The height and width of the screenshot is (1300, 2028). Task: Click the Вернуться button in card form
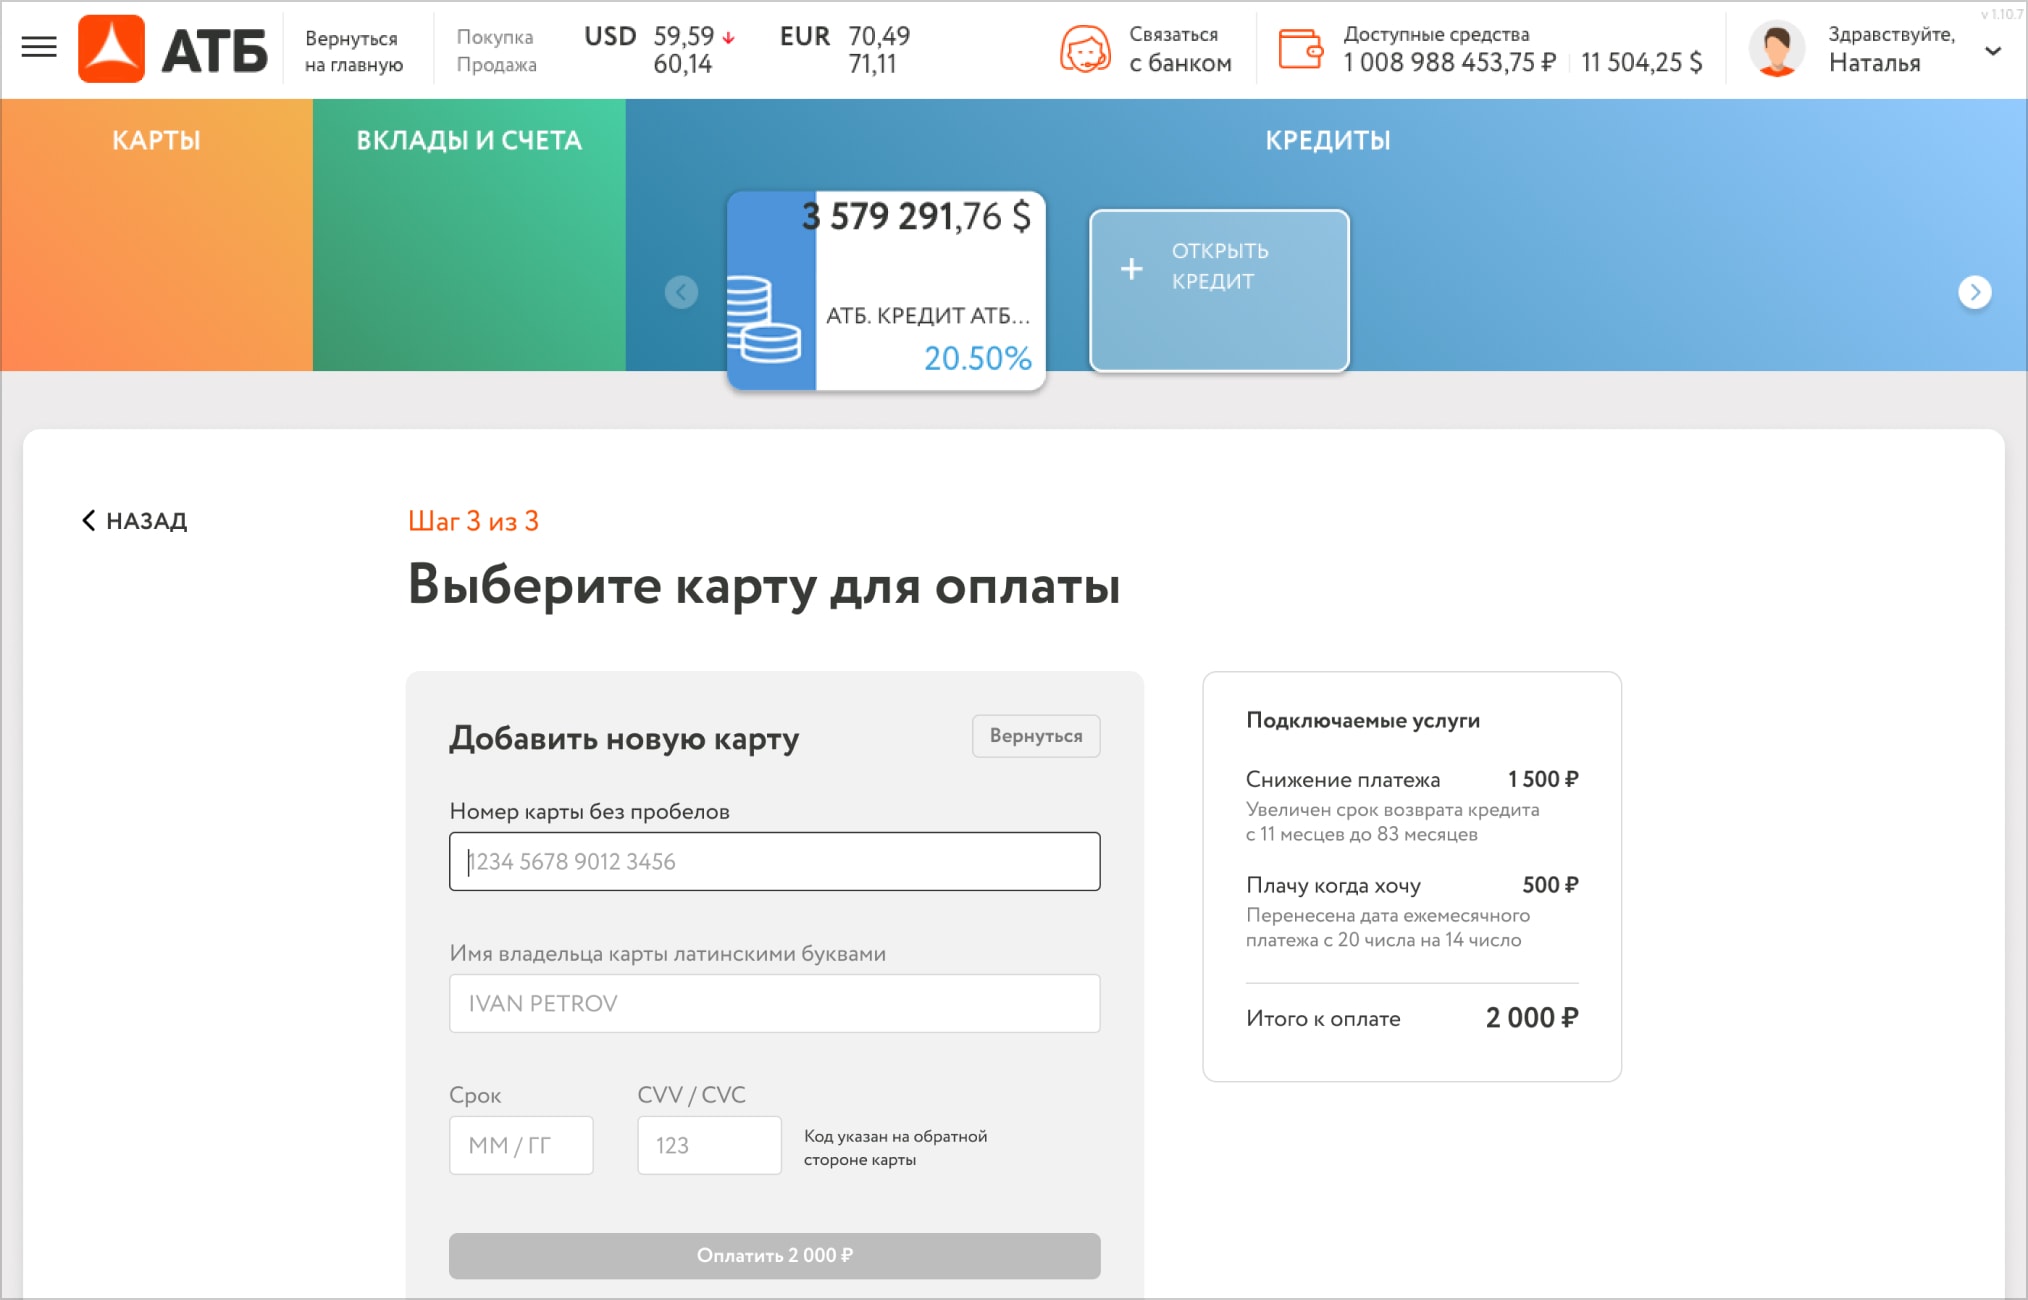(x=1036, y=736)
